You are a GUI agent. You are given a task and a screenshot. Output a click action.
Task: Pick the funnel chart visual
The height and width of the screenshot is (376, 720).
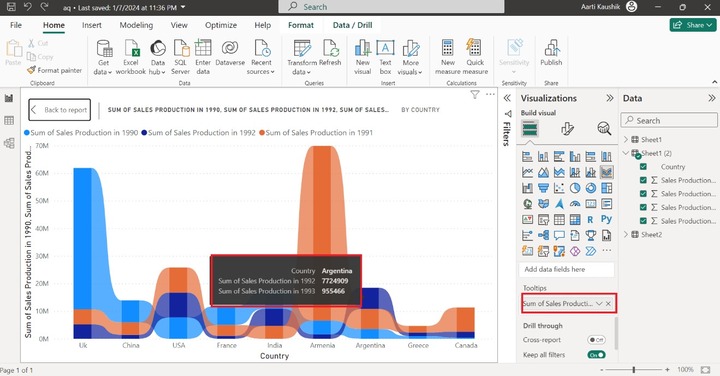coord(543,188)
